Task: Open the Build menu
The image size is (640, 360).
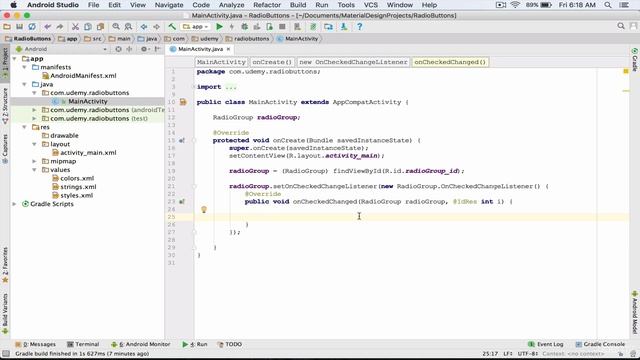Action: pyautogui.click(x=298, y=5)
